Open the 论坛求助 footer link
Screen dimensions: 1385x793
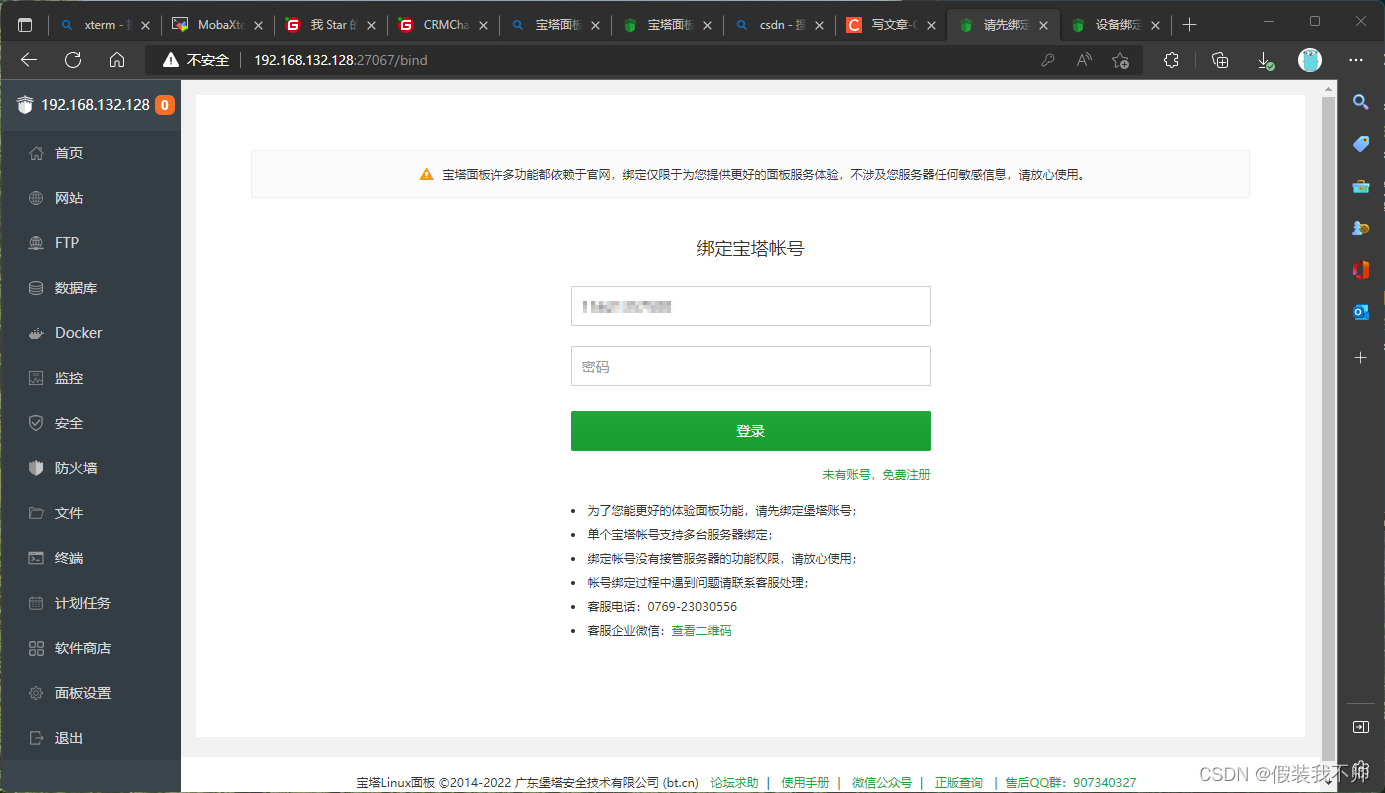[x=734, y=783]
